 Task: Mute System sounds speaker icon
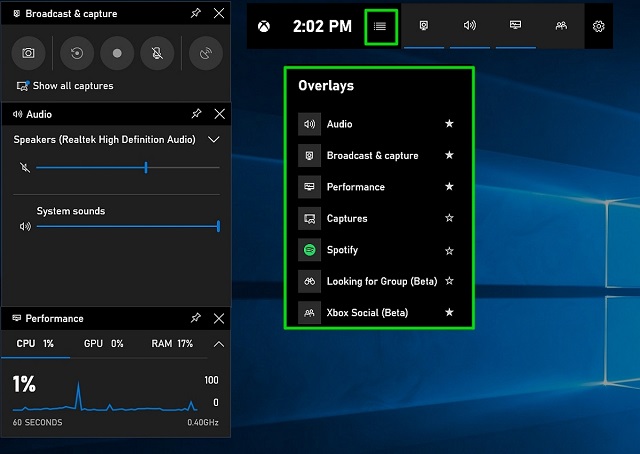25,226
